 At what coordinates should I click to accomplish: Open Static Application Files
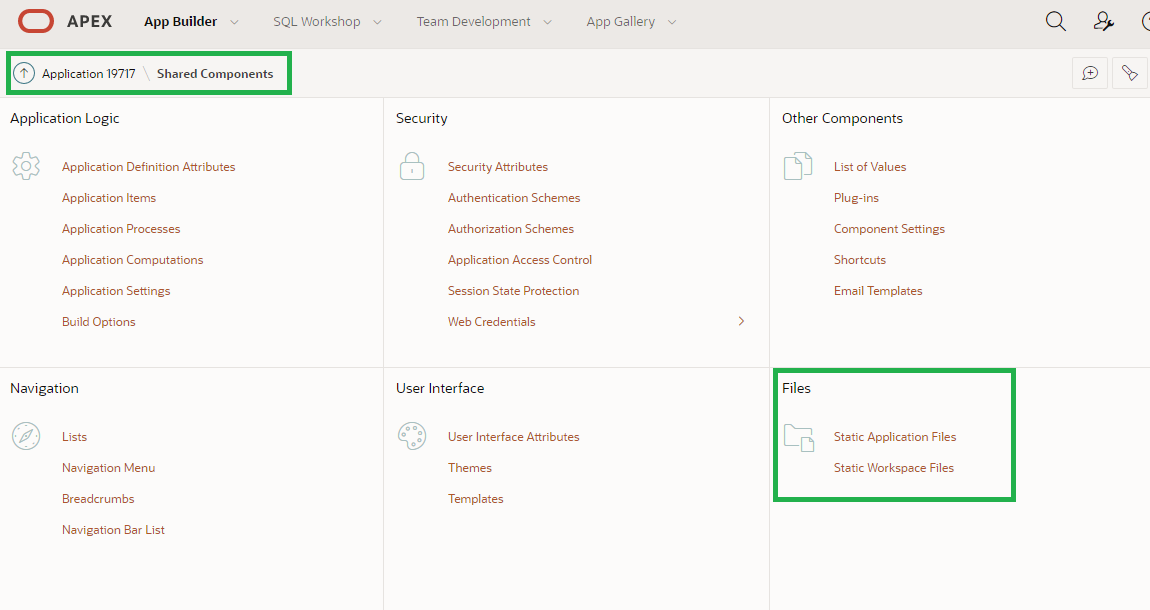tap(895, 436)
